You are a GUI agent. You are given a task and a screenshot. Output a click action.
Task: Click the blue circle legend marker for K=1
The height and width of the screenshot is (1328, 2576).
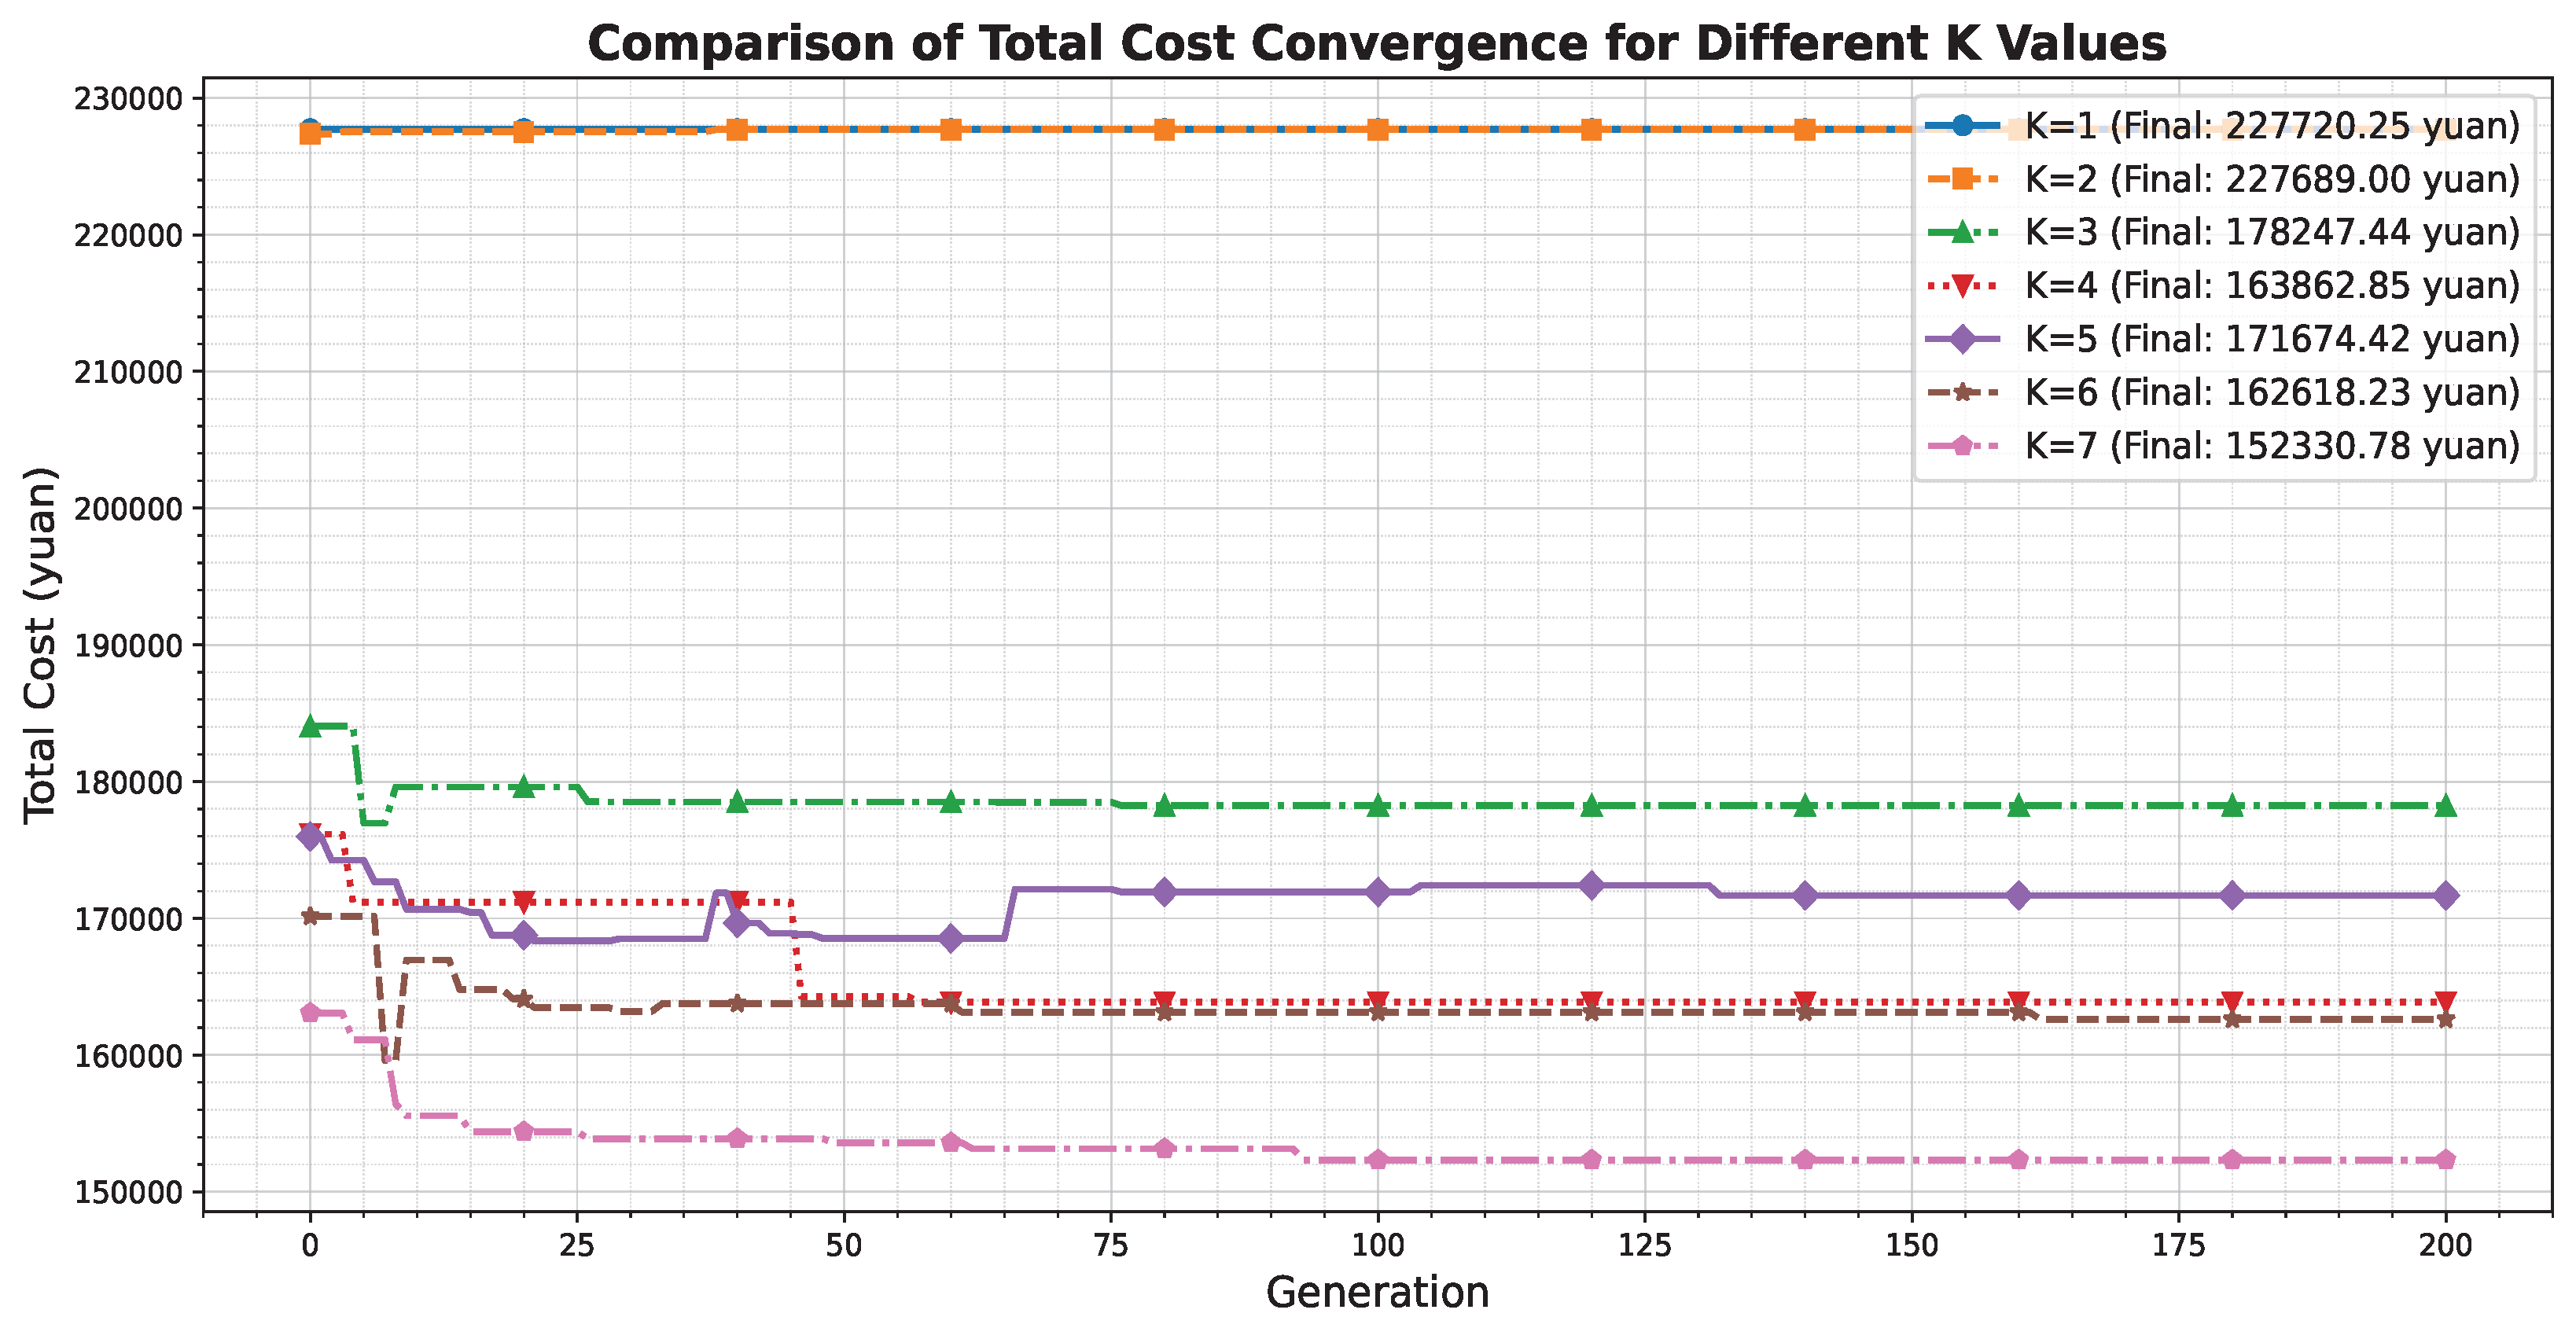[1962, 126]
